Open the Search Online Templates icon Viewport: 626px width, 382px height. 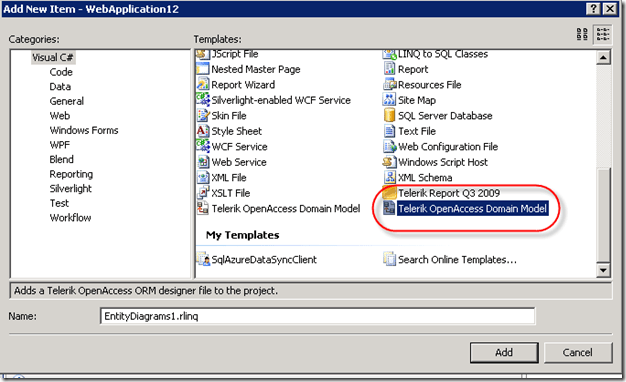389,259
